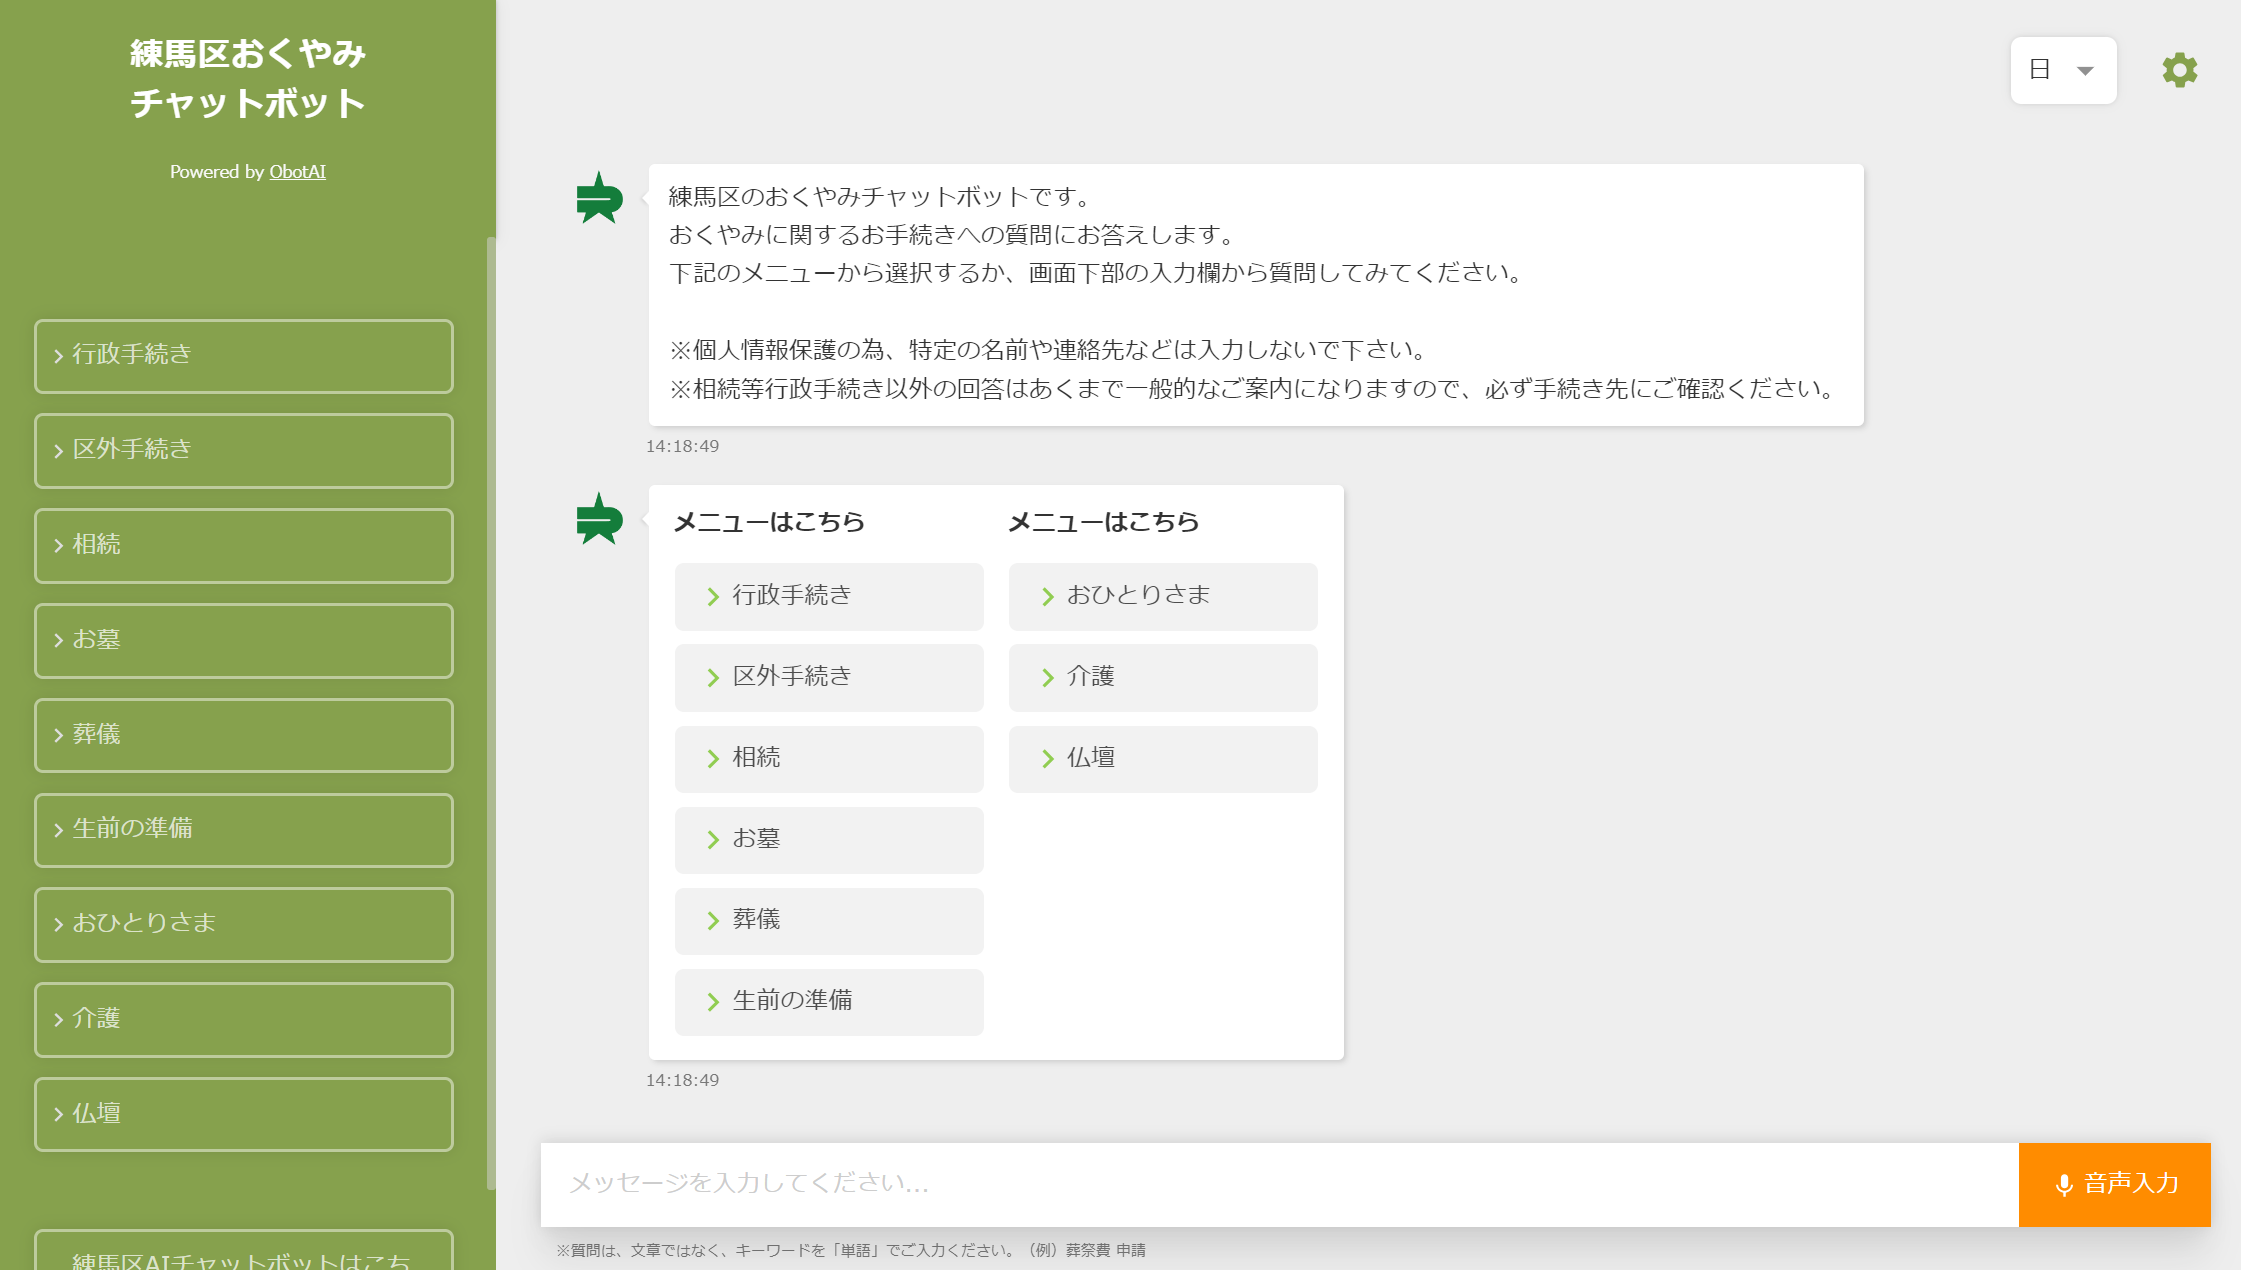Click chevron icon on おひとりさま chat menu item
Image resolution: width=2241 pixels, height=1270 pixels.
[x=1047, y=597]
